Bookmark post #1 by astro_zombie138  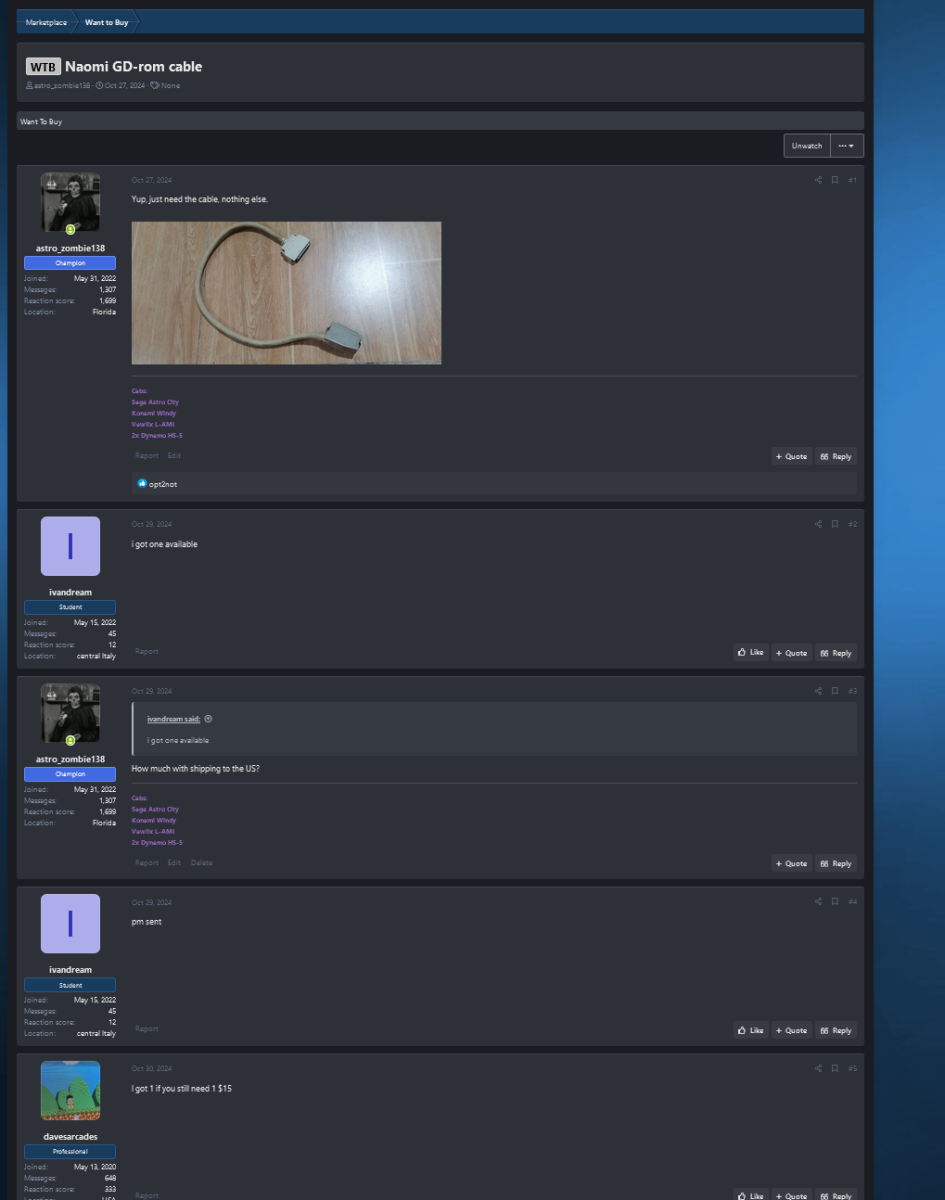(x=835, y=180)
